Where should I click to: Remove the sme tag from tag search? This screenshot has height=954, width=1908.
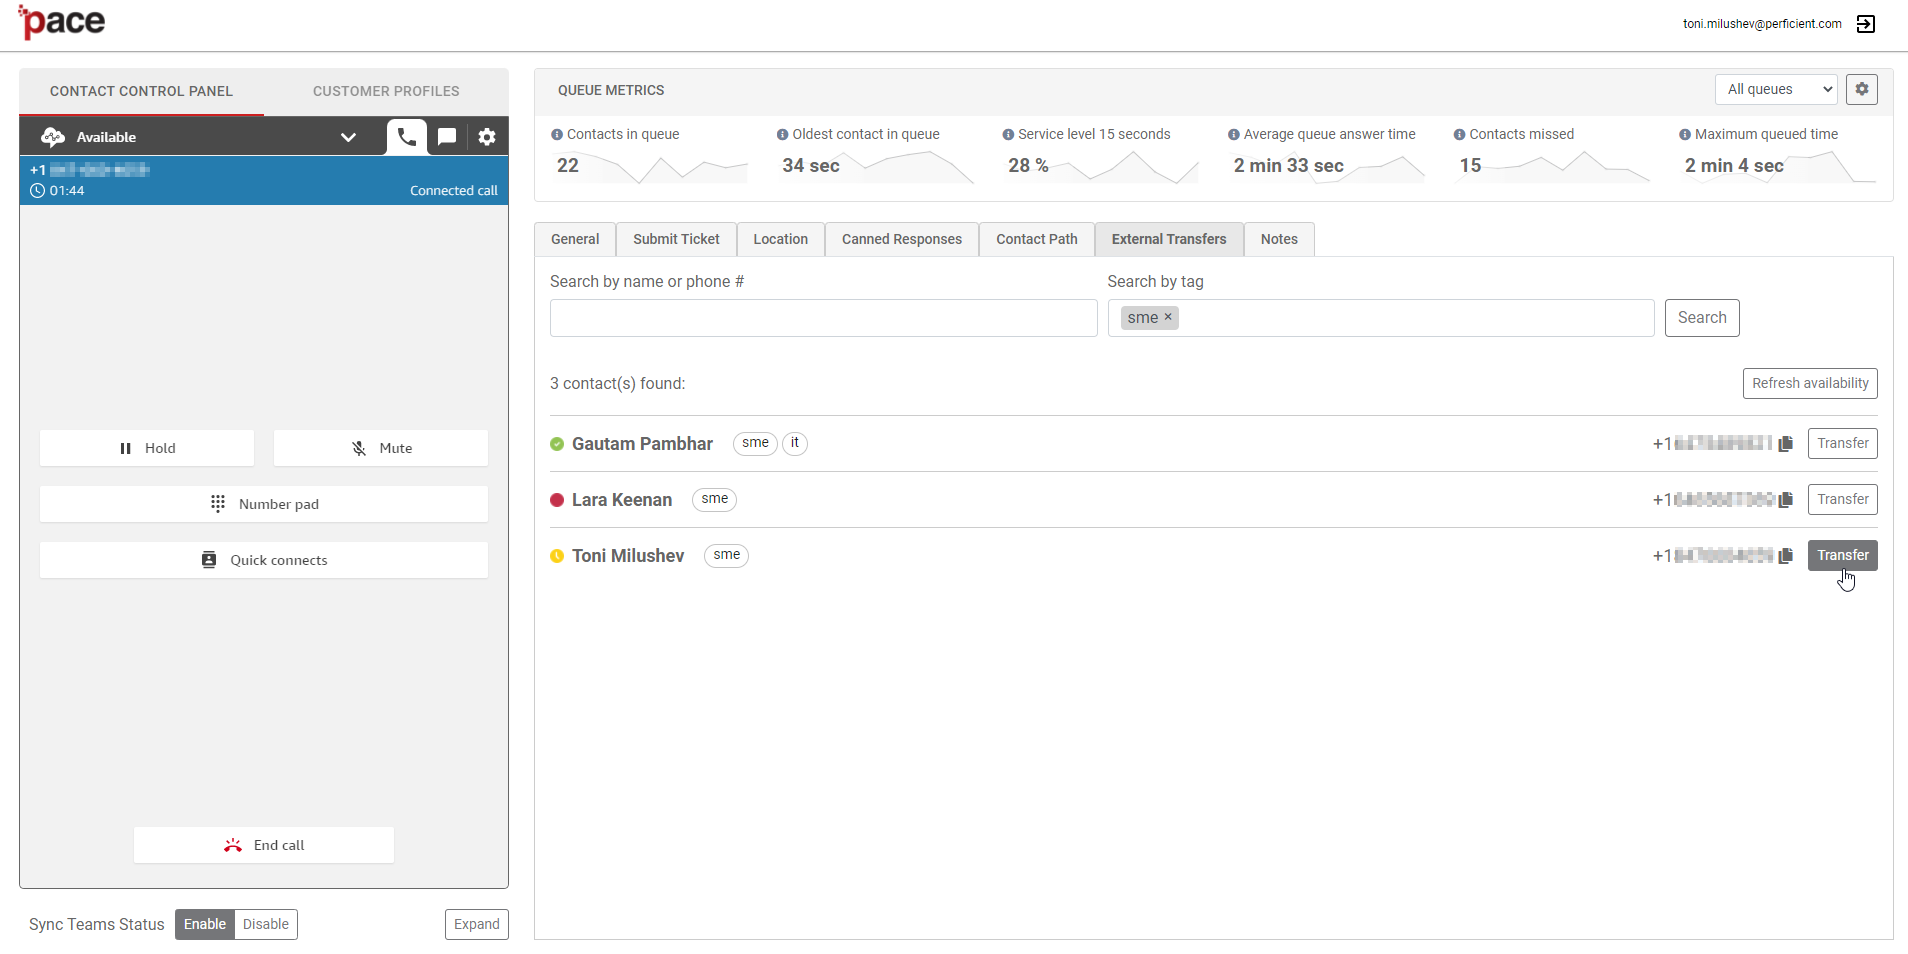[1168, 317]
